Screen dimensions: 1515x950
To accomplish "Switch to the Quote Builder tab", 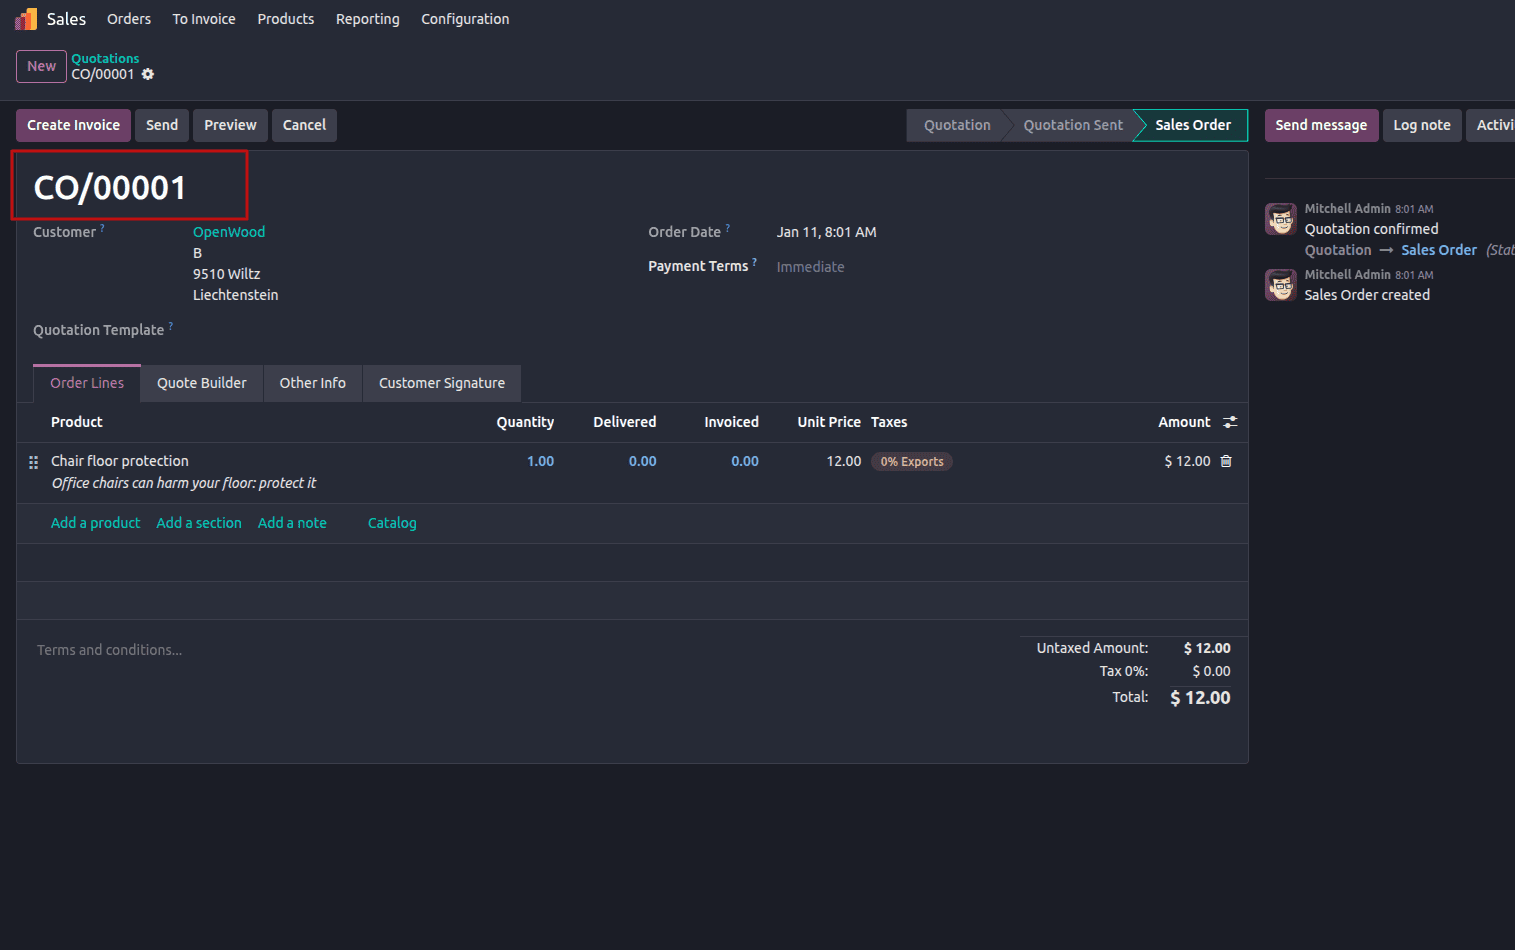I will click(x=202, y=383).
